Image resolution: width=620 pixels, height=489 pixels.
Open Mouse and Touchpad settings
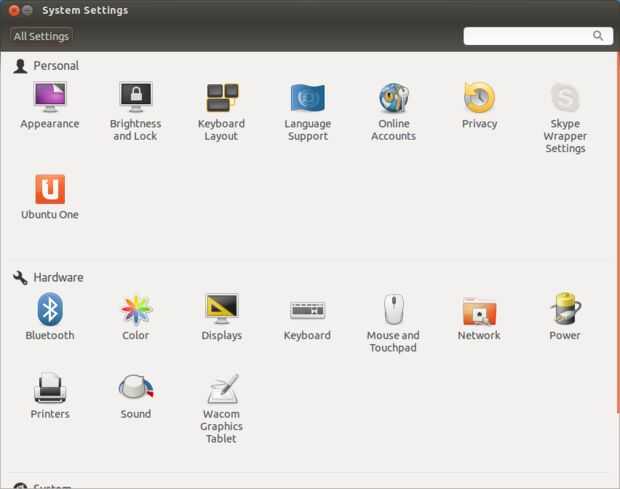[393, 323]
